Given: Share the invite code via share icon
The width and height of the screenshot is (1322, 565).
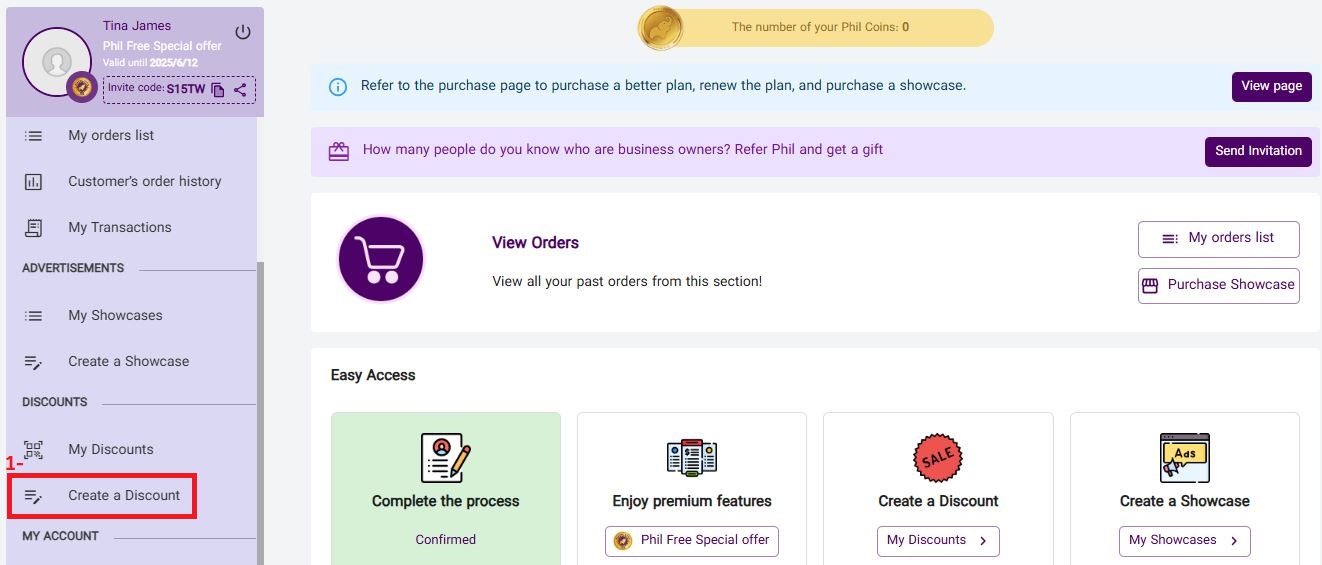Looking at the screenshot, I should (240, 90).
